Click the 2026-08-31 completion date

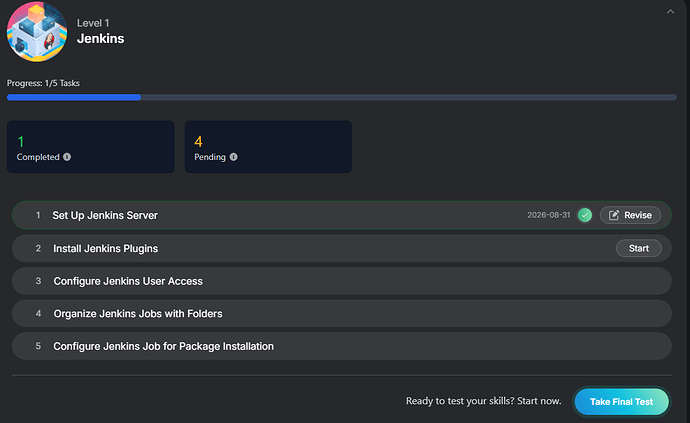point(549,215)
